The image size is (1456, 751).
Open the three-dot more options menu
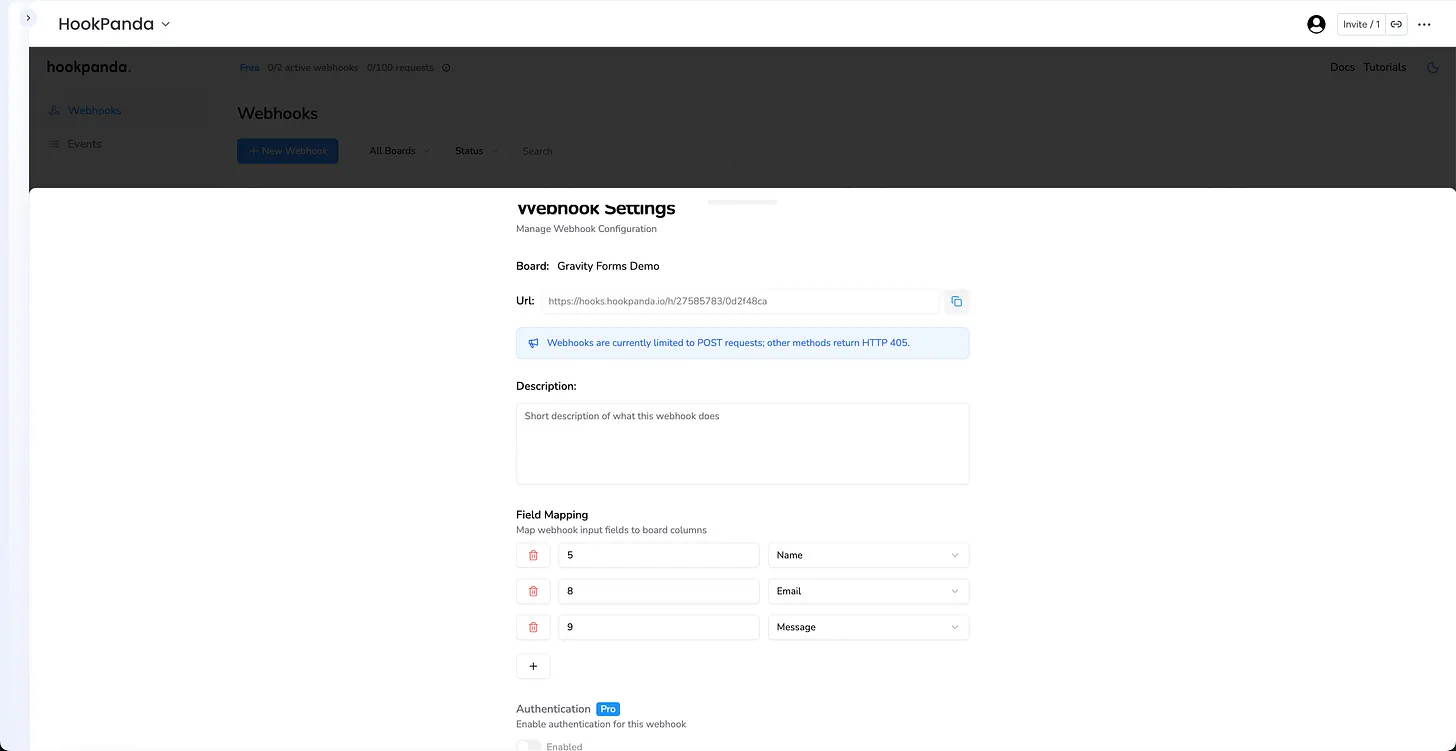(x=1425, y=24)
